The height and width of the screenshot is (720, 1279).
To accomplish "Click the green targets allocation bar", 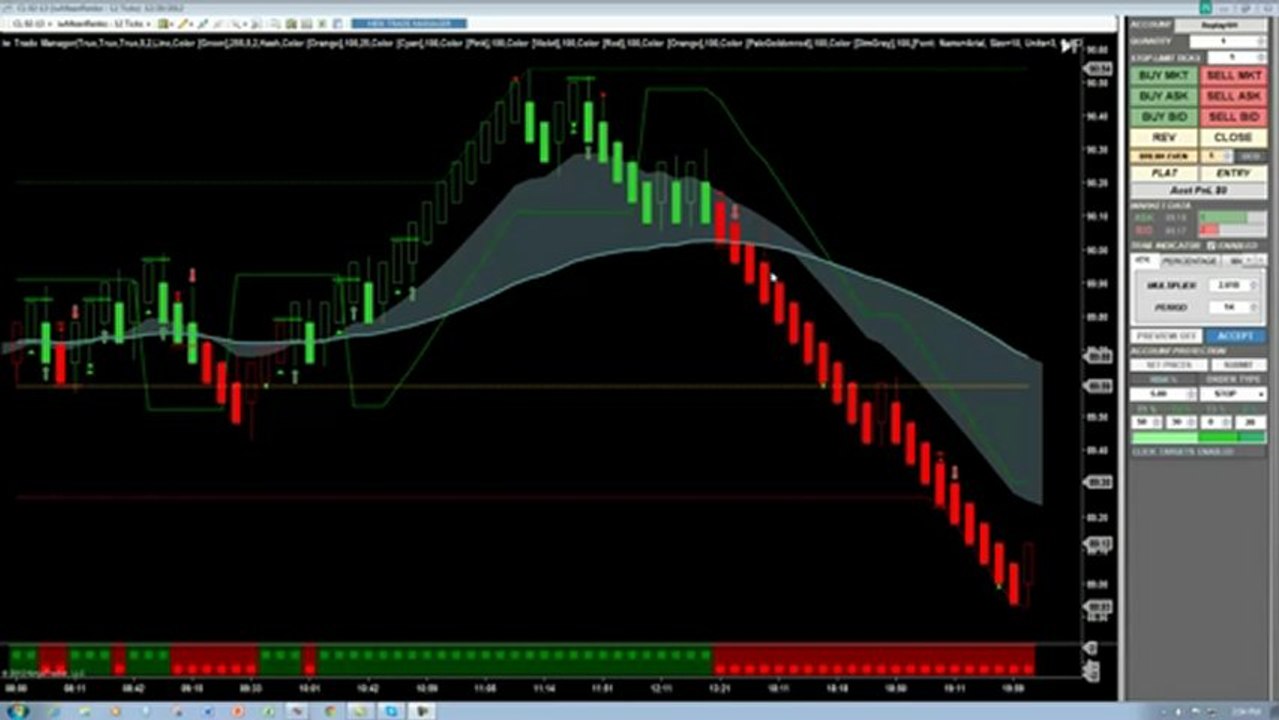I will 1198,437.
